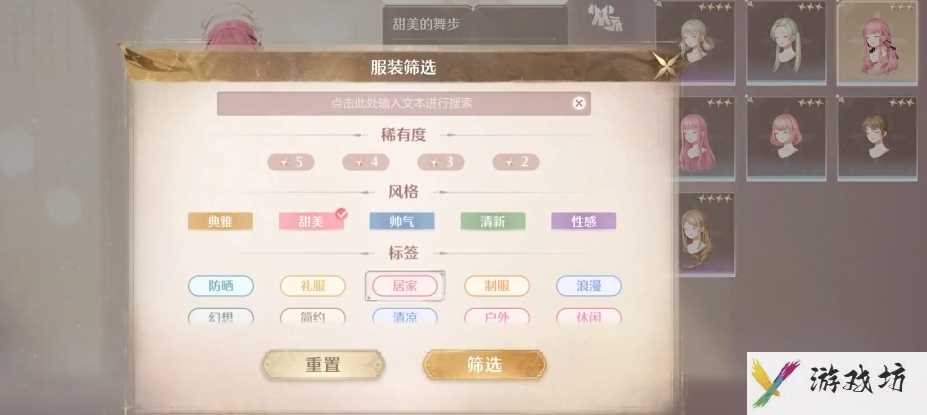
Task: Select the 浪漫 tag
Action: tap(589, 286)
